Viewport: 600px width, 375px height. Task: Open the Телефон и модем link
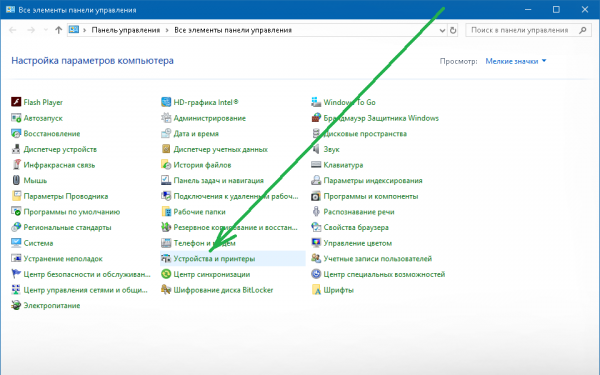204,243
